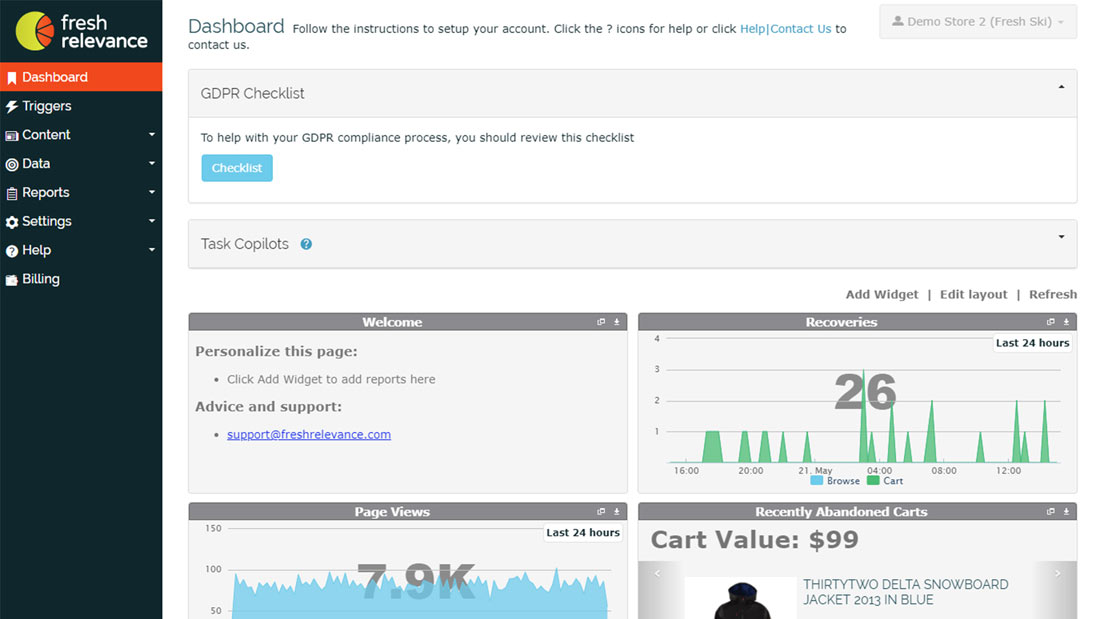Viewport: 1100px width, 619px height.
Task: Pop out the Recoveries widget
Action: point(1050,322)
